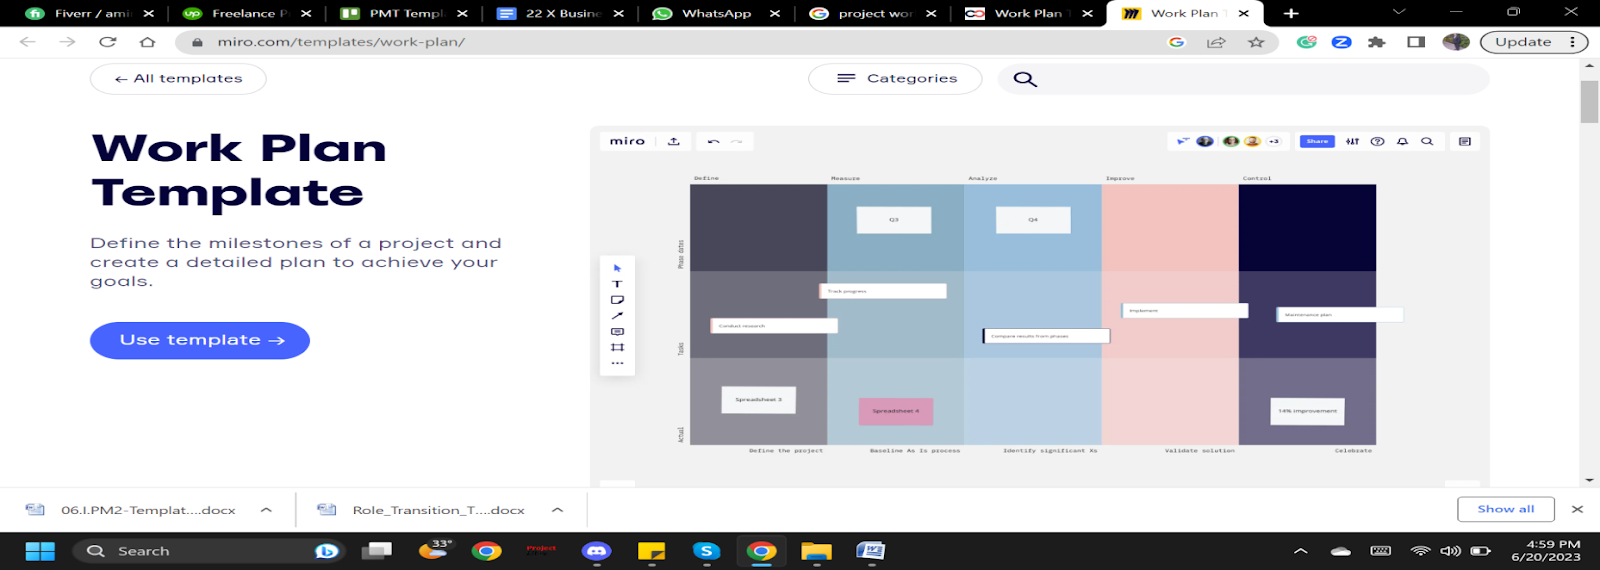Viewport: 1600px width, 570px height.
Task: Click the miro logo in board preview
Action: click(627, 141)
